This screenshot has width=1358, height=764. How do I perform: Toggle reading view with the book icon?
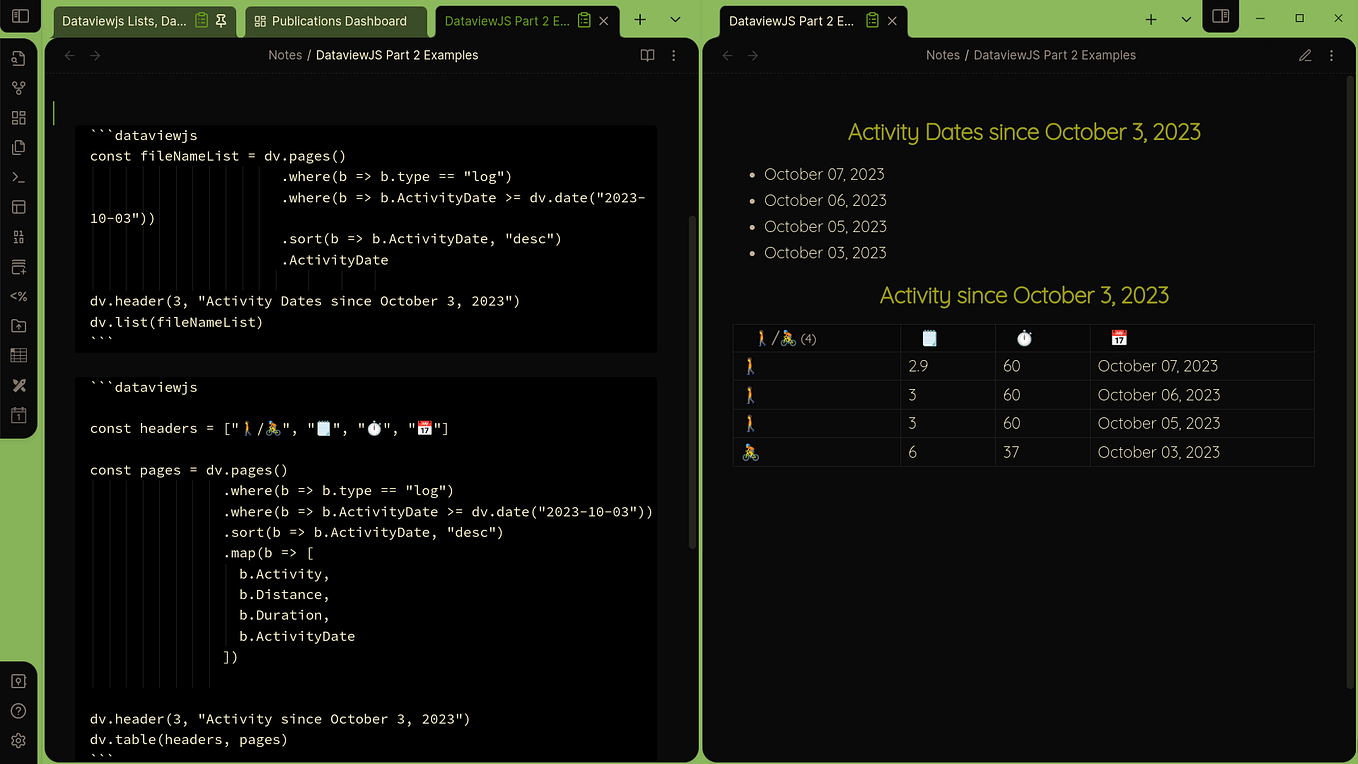(647, 55)
